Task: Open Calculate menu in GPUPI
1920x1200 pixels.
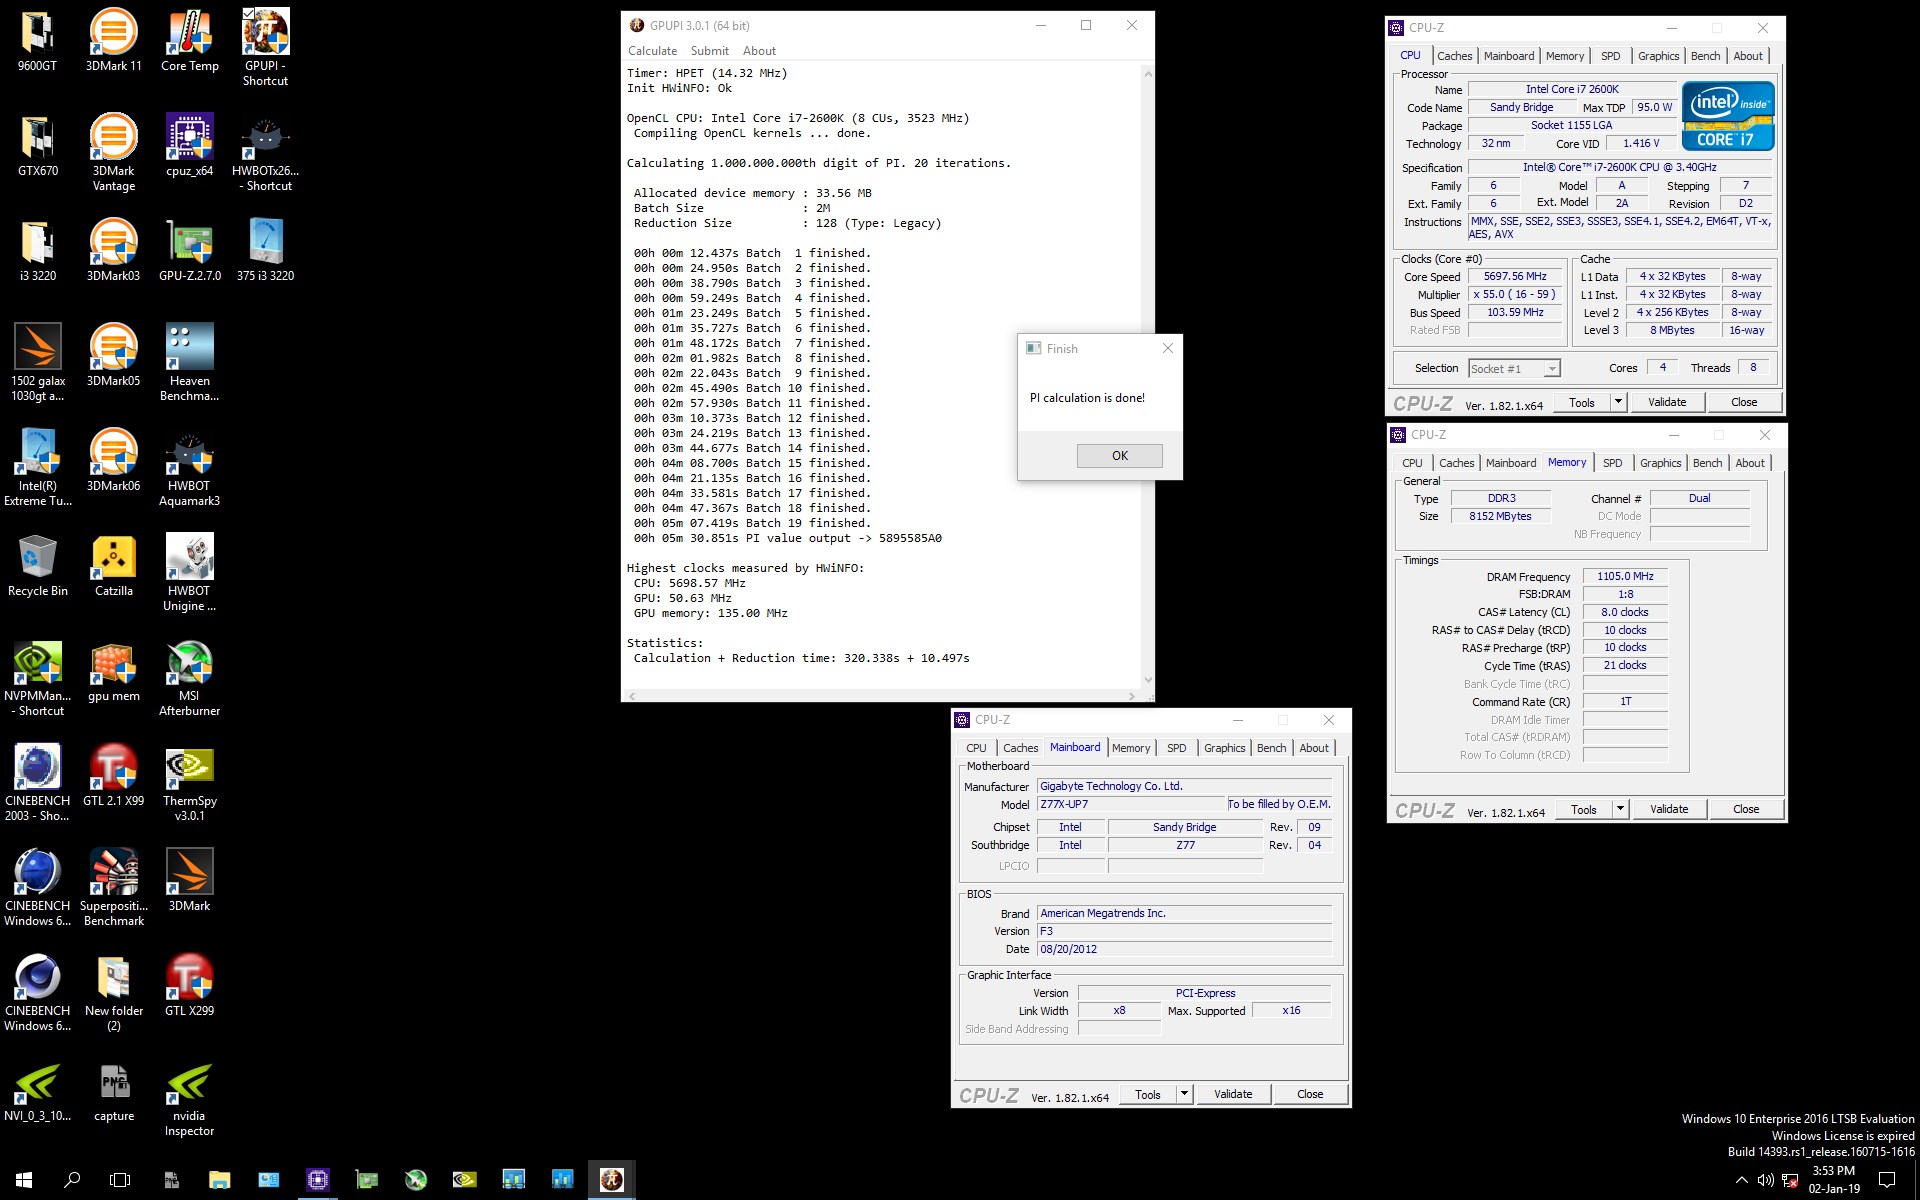Action: [x=652, y=51]
